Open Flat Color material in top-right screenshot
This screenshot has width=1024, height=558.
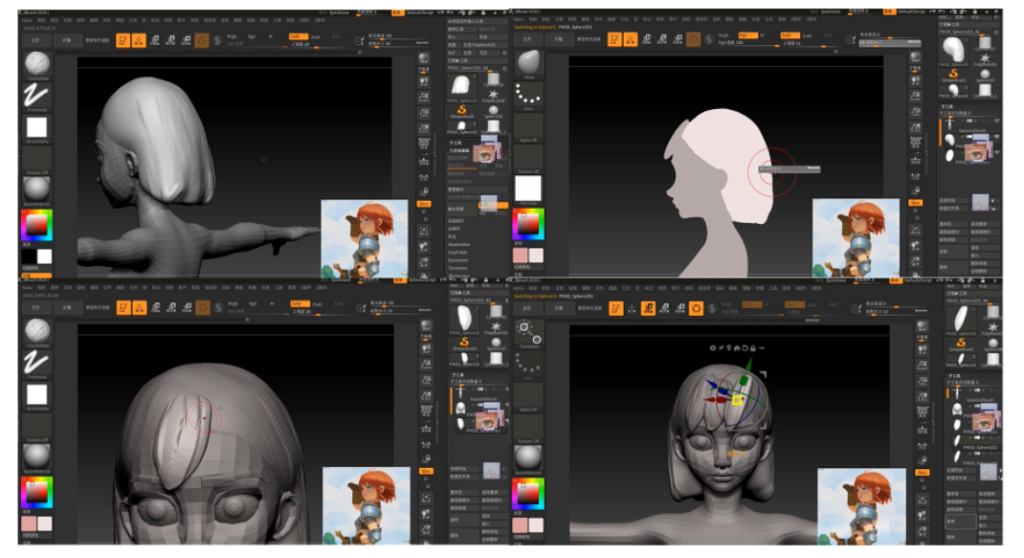528,189
